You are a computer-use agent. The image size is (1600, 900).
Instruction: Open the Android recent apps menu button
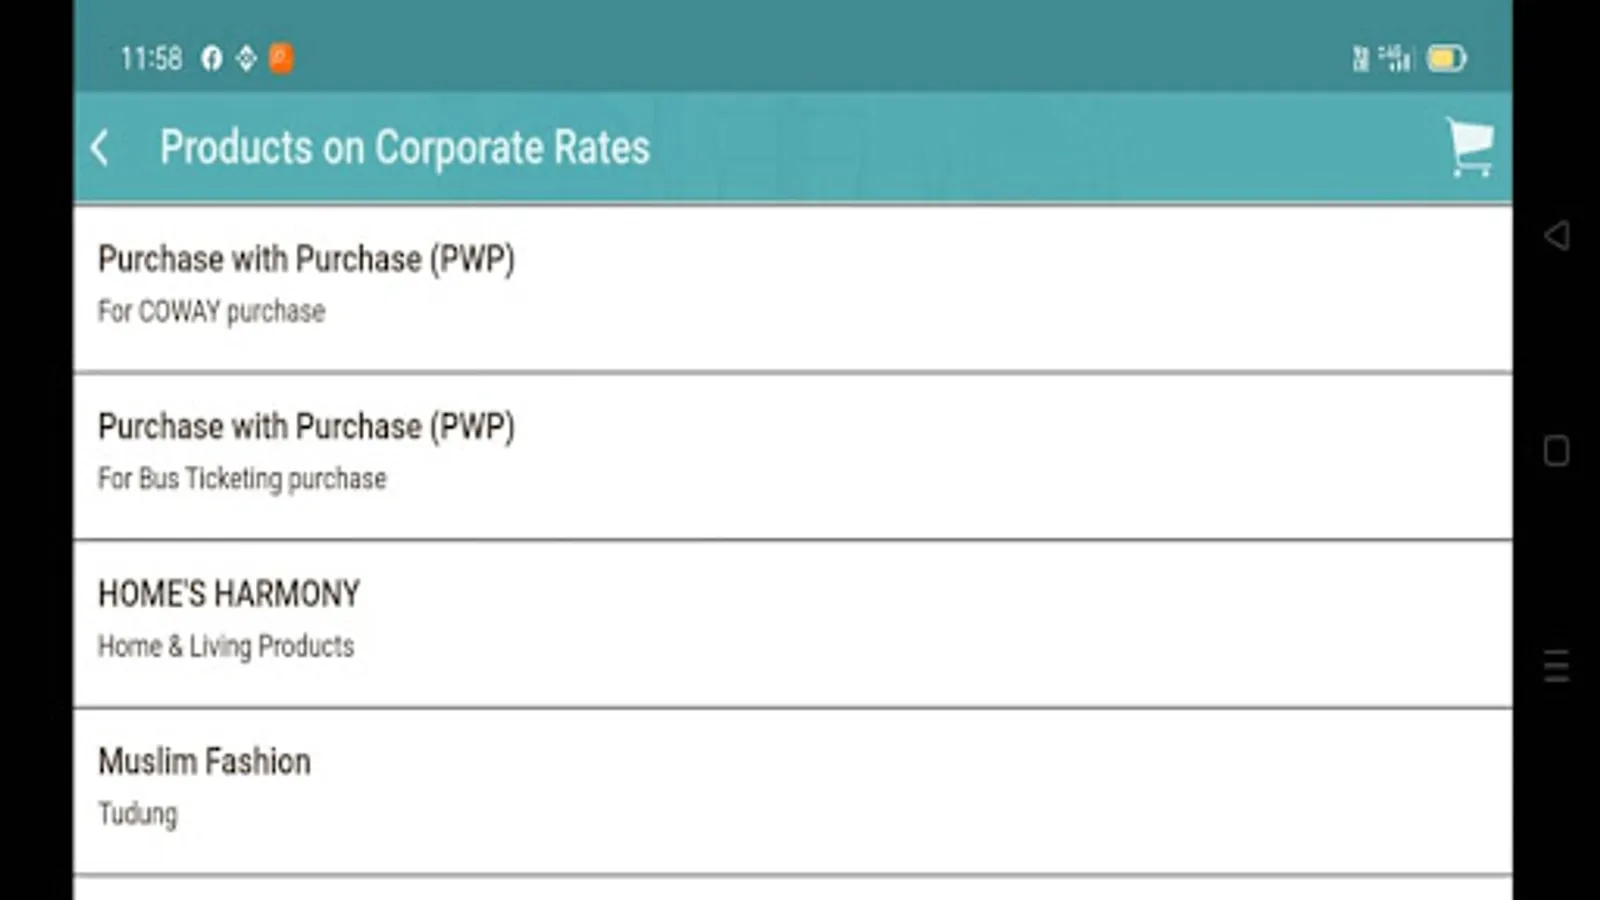(x=1556, y=665)
